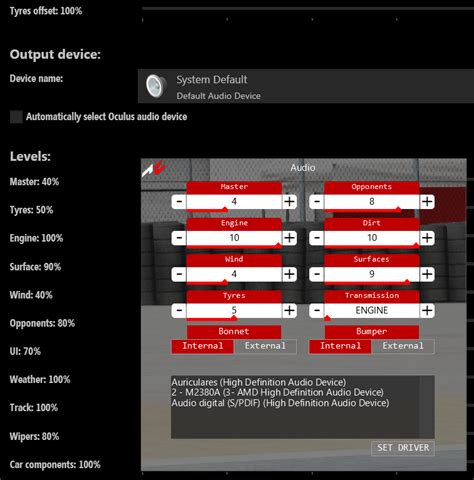Select Internal under Bumper
This screenshot has height=480, width=474.
coord(340,346)
